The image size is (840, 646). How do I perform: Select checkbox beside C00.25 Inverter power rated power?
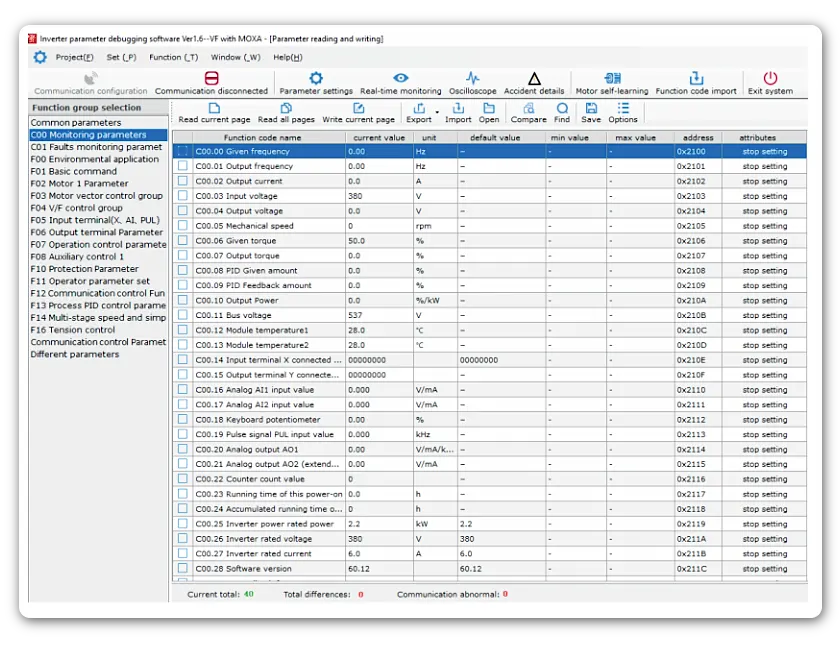(x=182, y=524)
